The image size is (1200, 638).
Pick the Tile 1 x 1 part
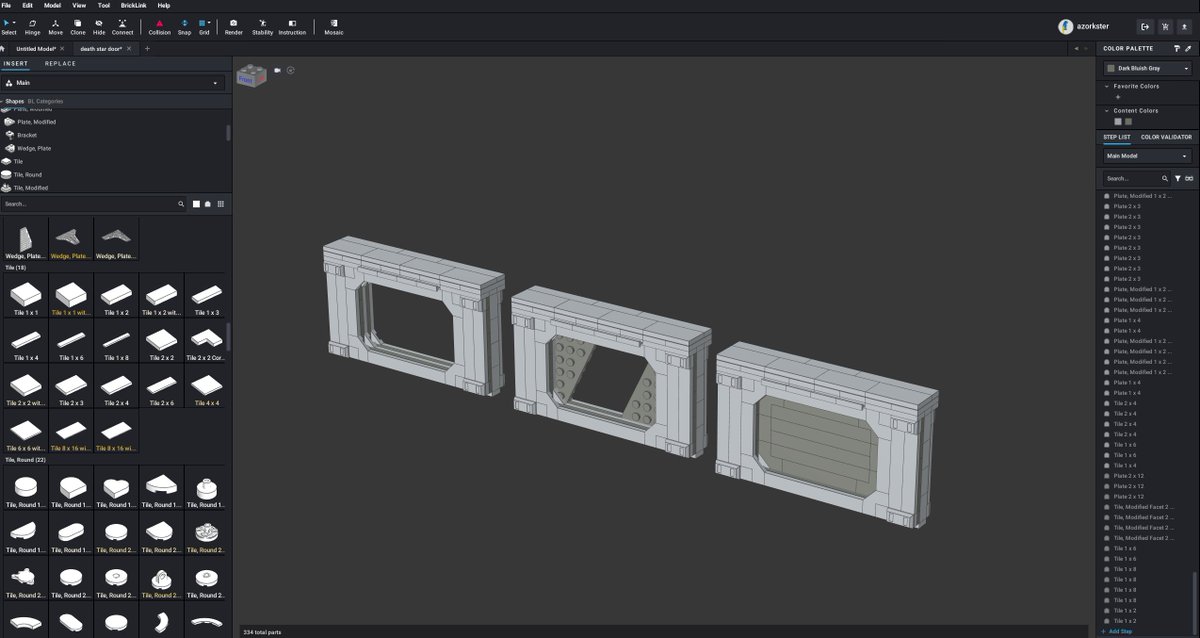point(26,297)
